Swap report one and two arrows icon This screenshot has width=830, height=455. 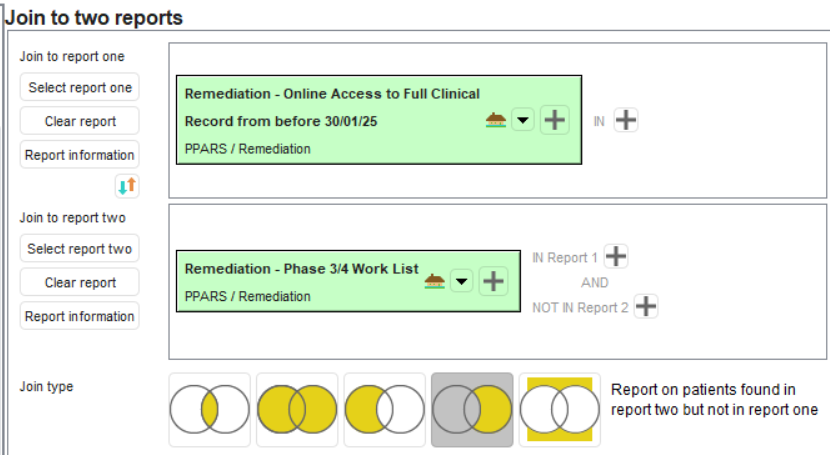127,186
